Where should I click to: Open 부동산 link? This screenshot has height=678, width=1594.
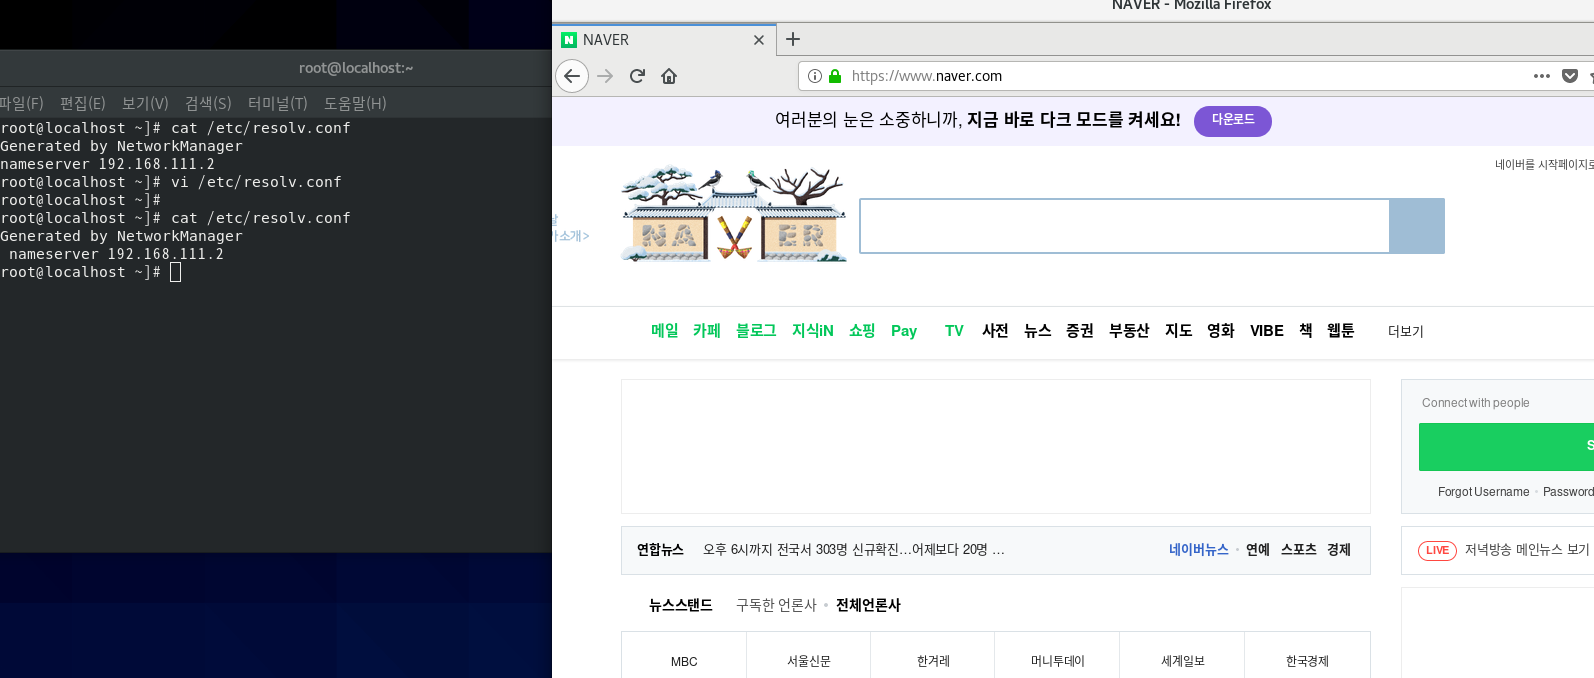[1129, 331]
